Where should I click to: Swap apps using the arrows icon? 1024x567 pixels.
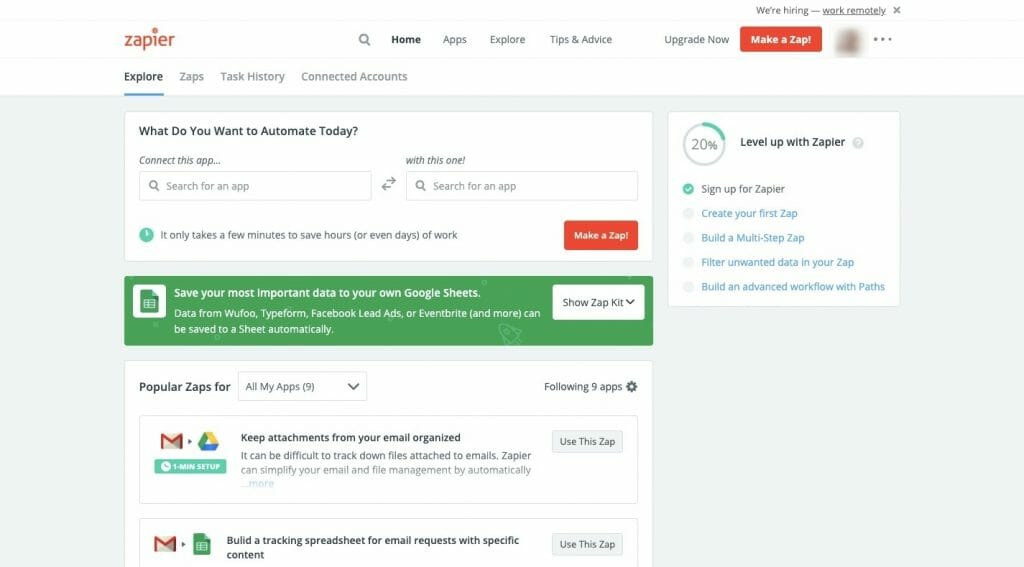point(389,184)
